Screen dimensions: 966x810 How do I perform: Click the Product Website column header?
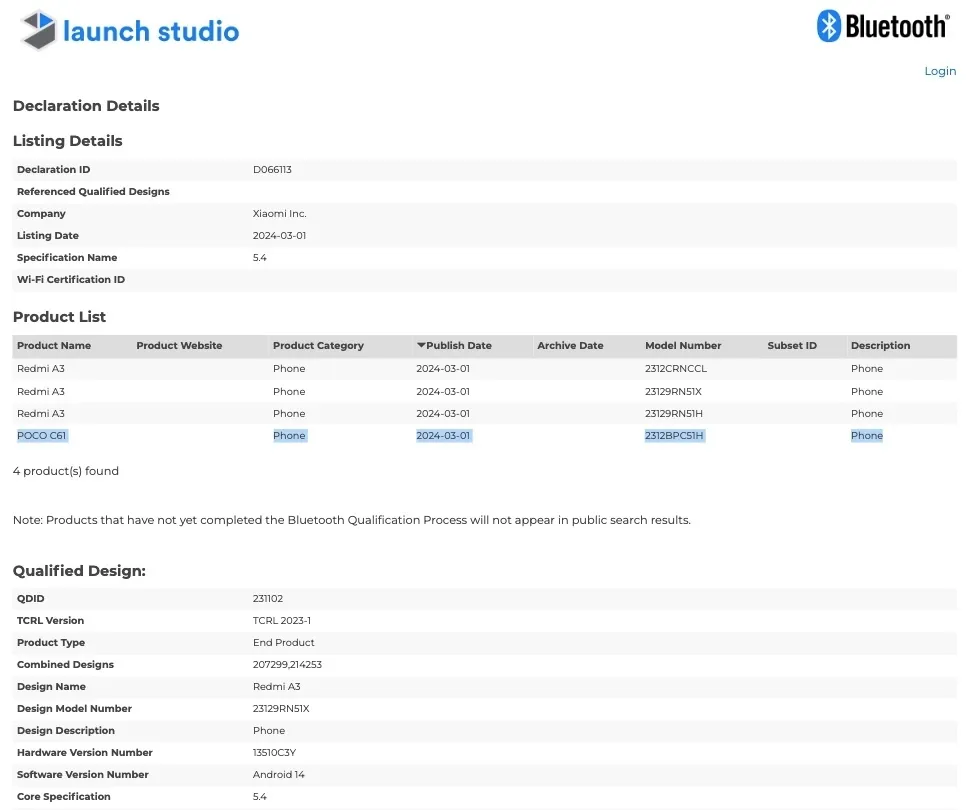(x=179, y=346)
